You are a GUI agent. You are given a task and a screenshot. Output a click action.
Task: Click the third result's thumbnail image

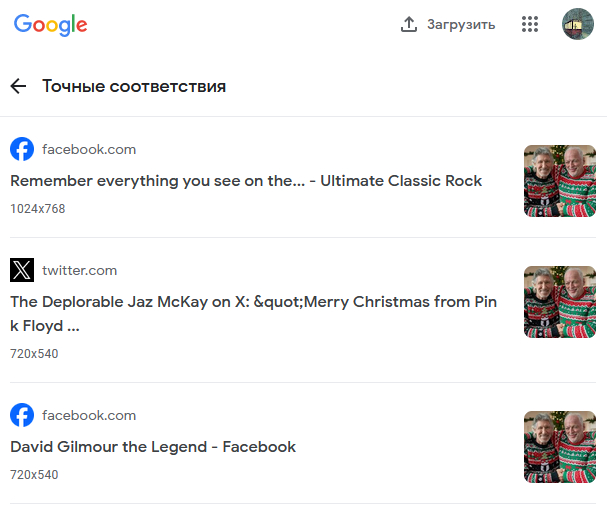click(559, 447)
